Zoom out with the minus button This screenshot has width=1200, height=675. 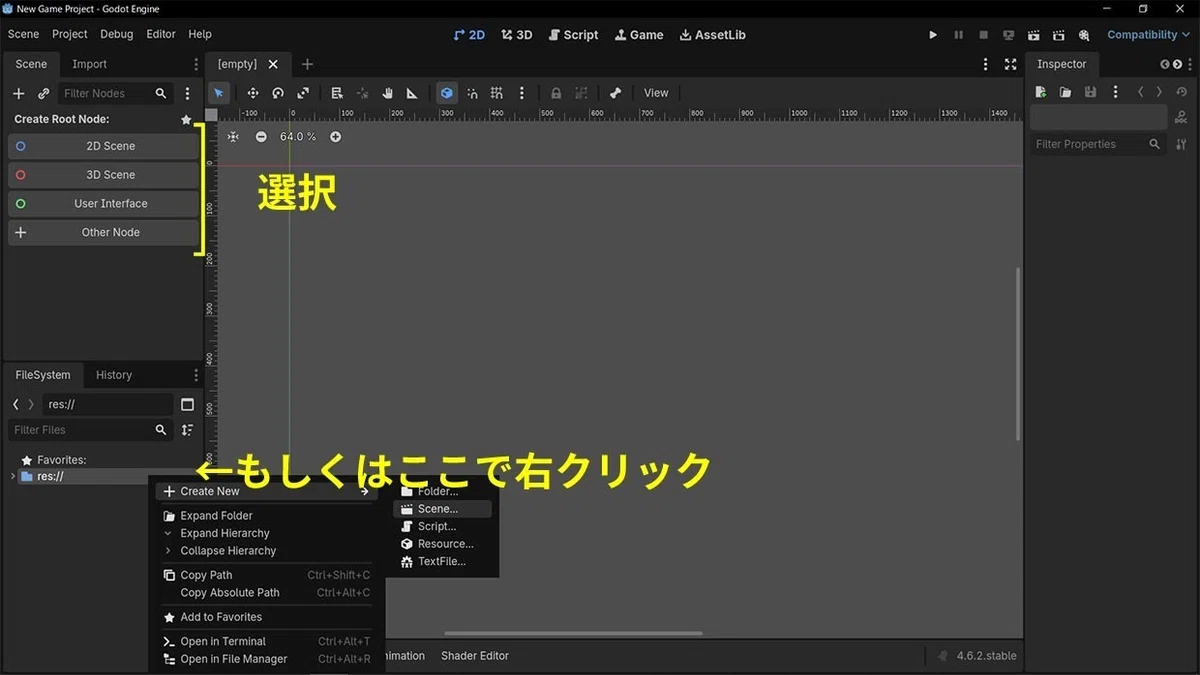pyautogui.click(x=261, y=136)
